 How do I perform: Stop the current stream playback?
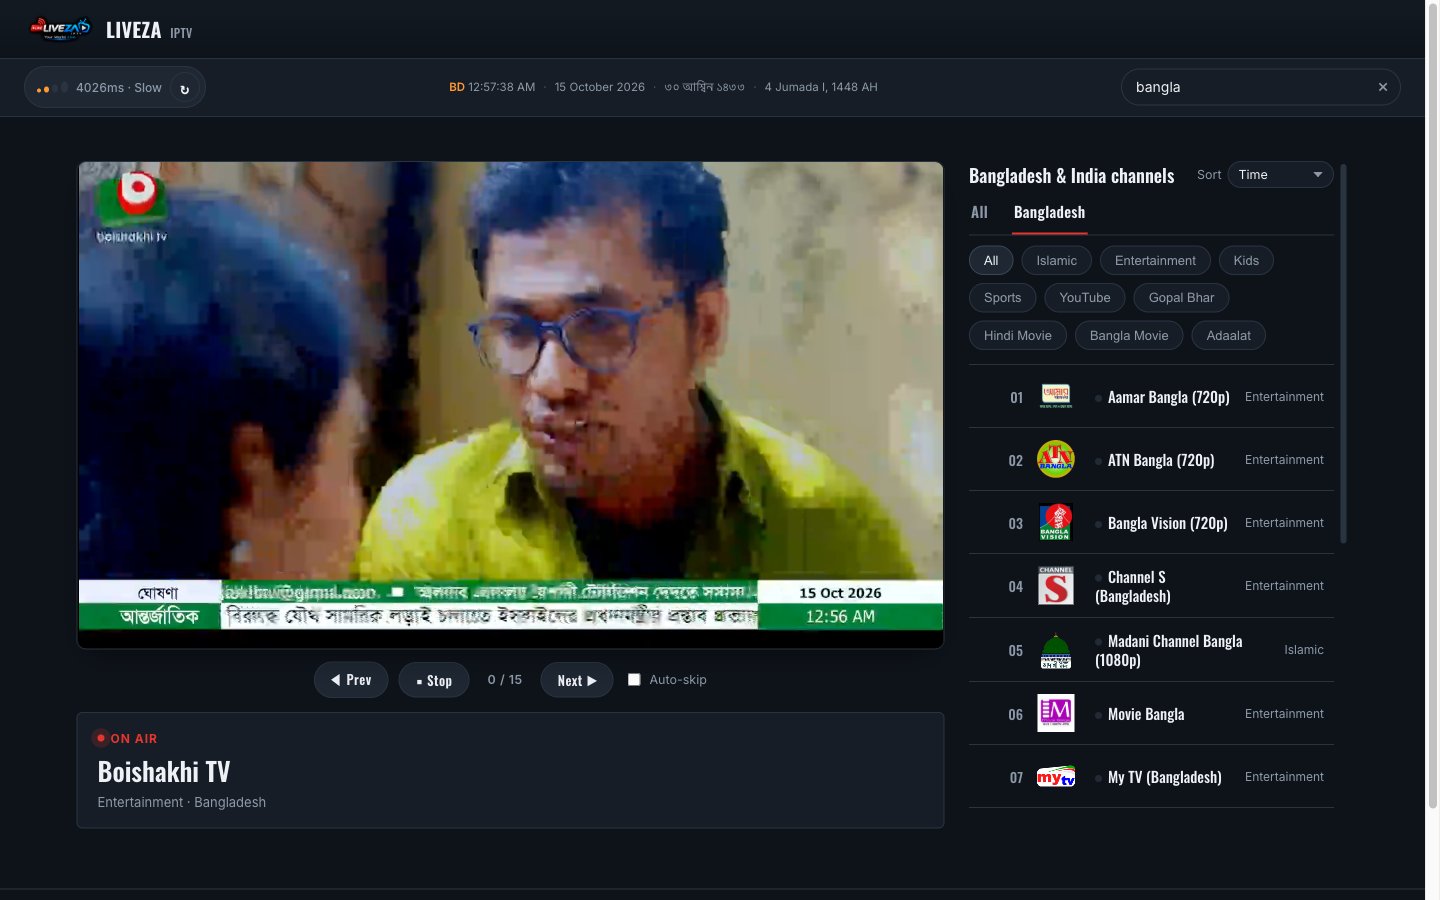coord(434,680)
